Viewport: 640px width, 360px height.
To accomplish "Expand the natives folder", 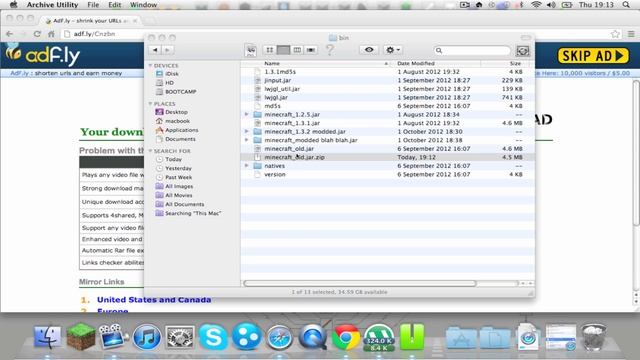I will coord(247,166).
